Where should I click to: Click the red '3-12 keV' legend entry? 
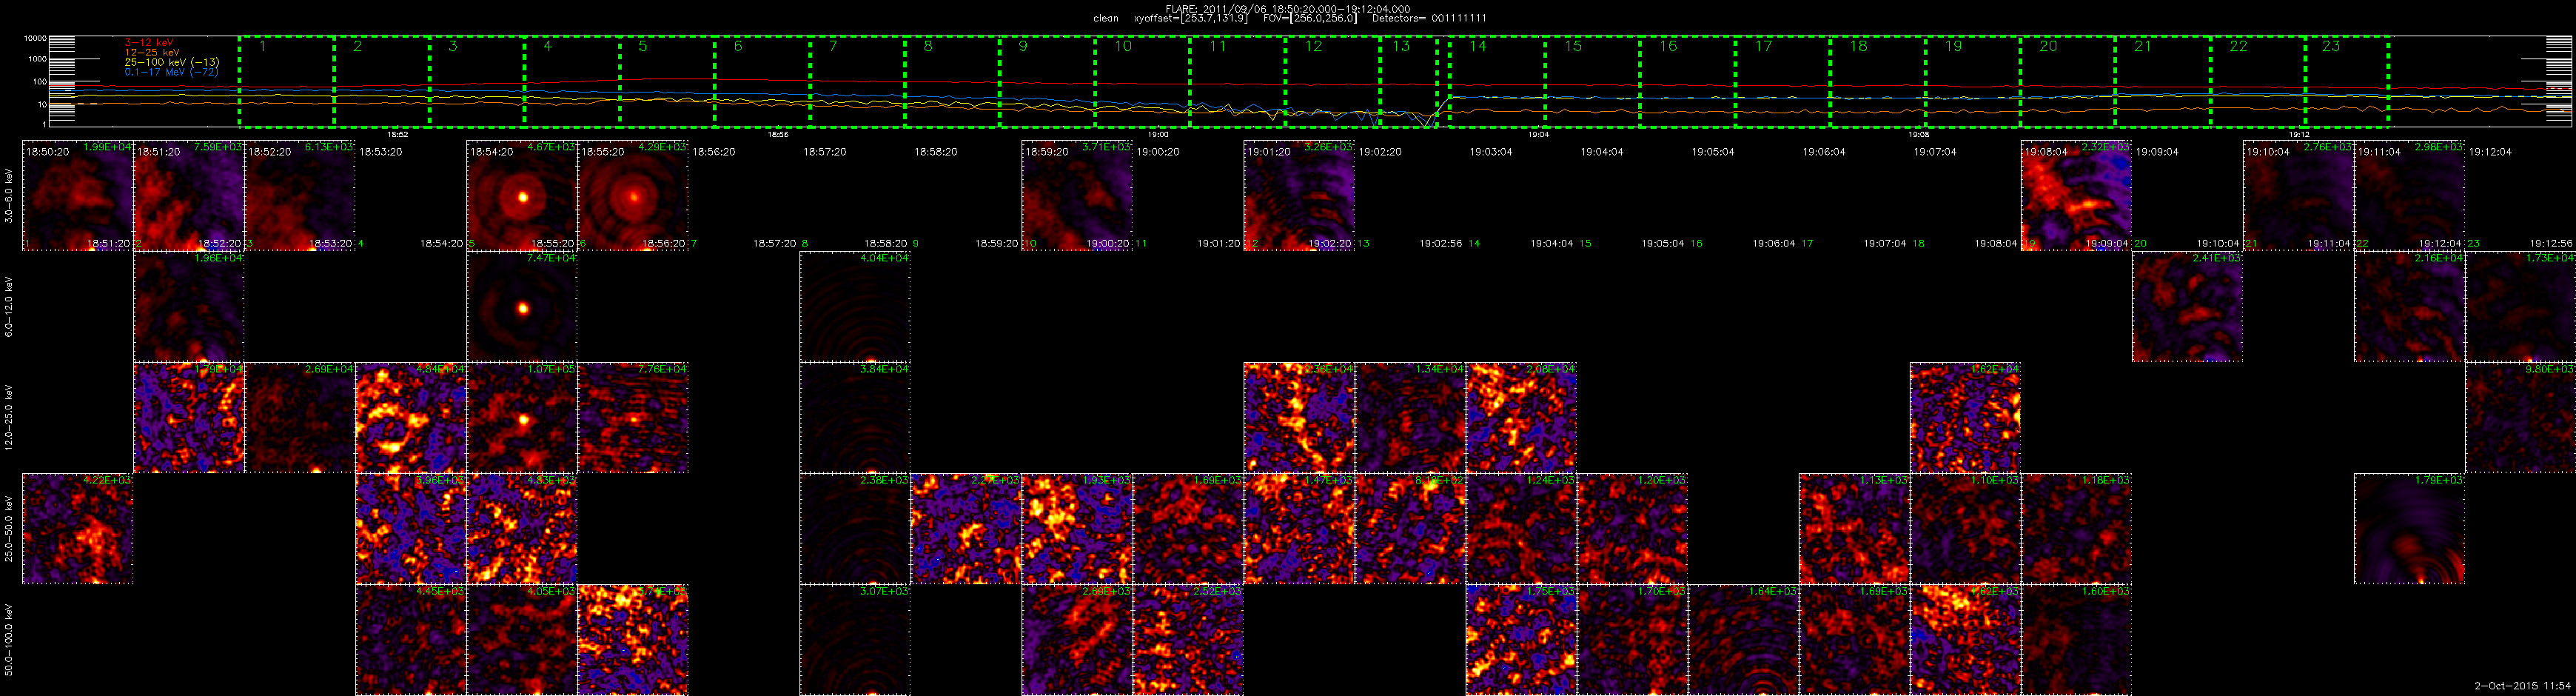pyautogui.click(x=150, y=42)
